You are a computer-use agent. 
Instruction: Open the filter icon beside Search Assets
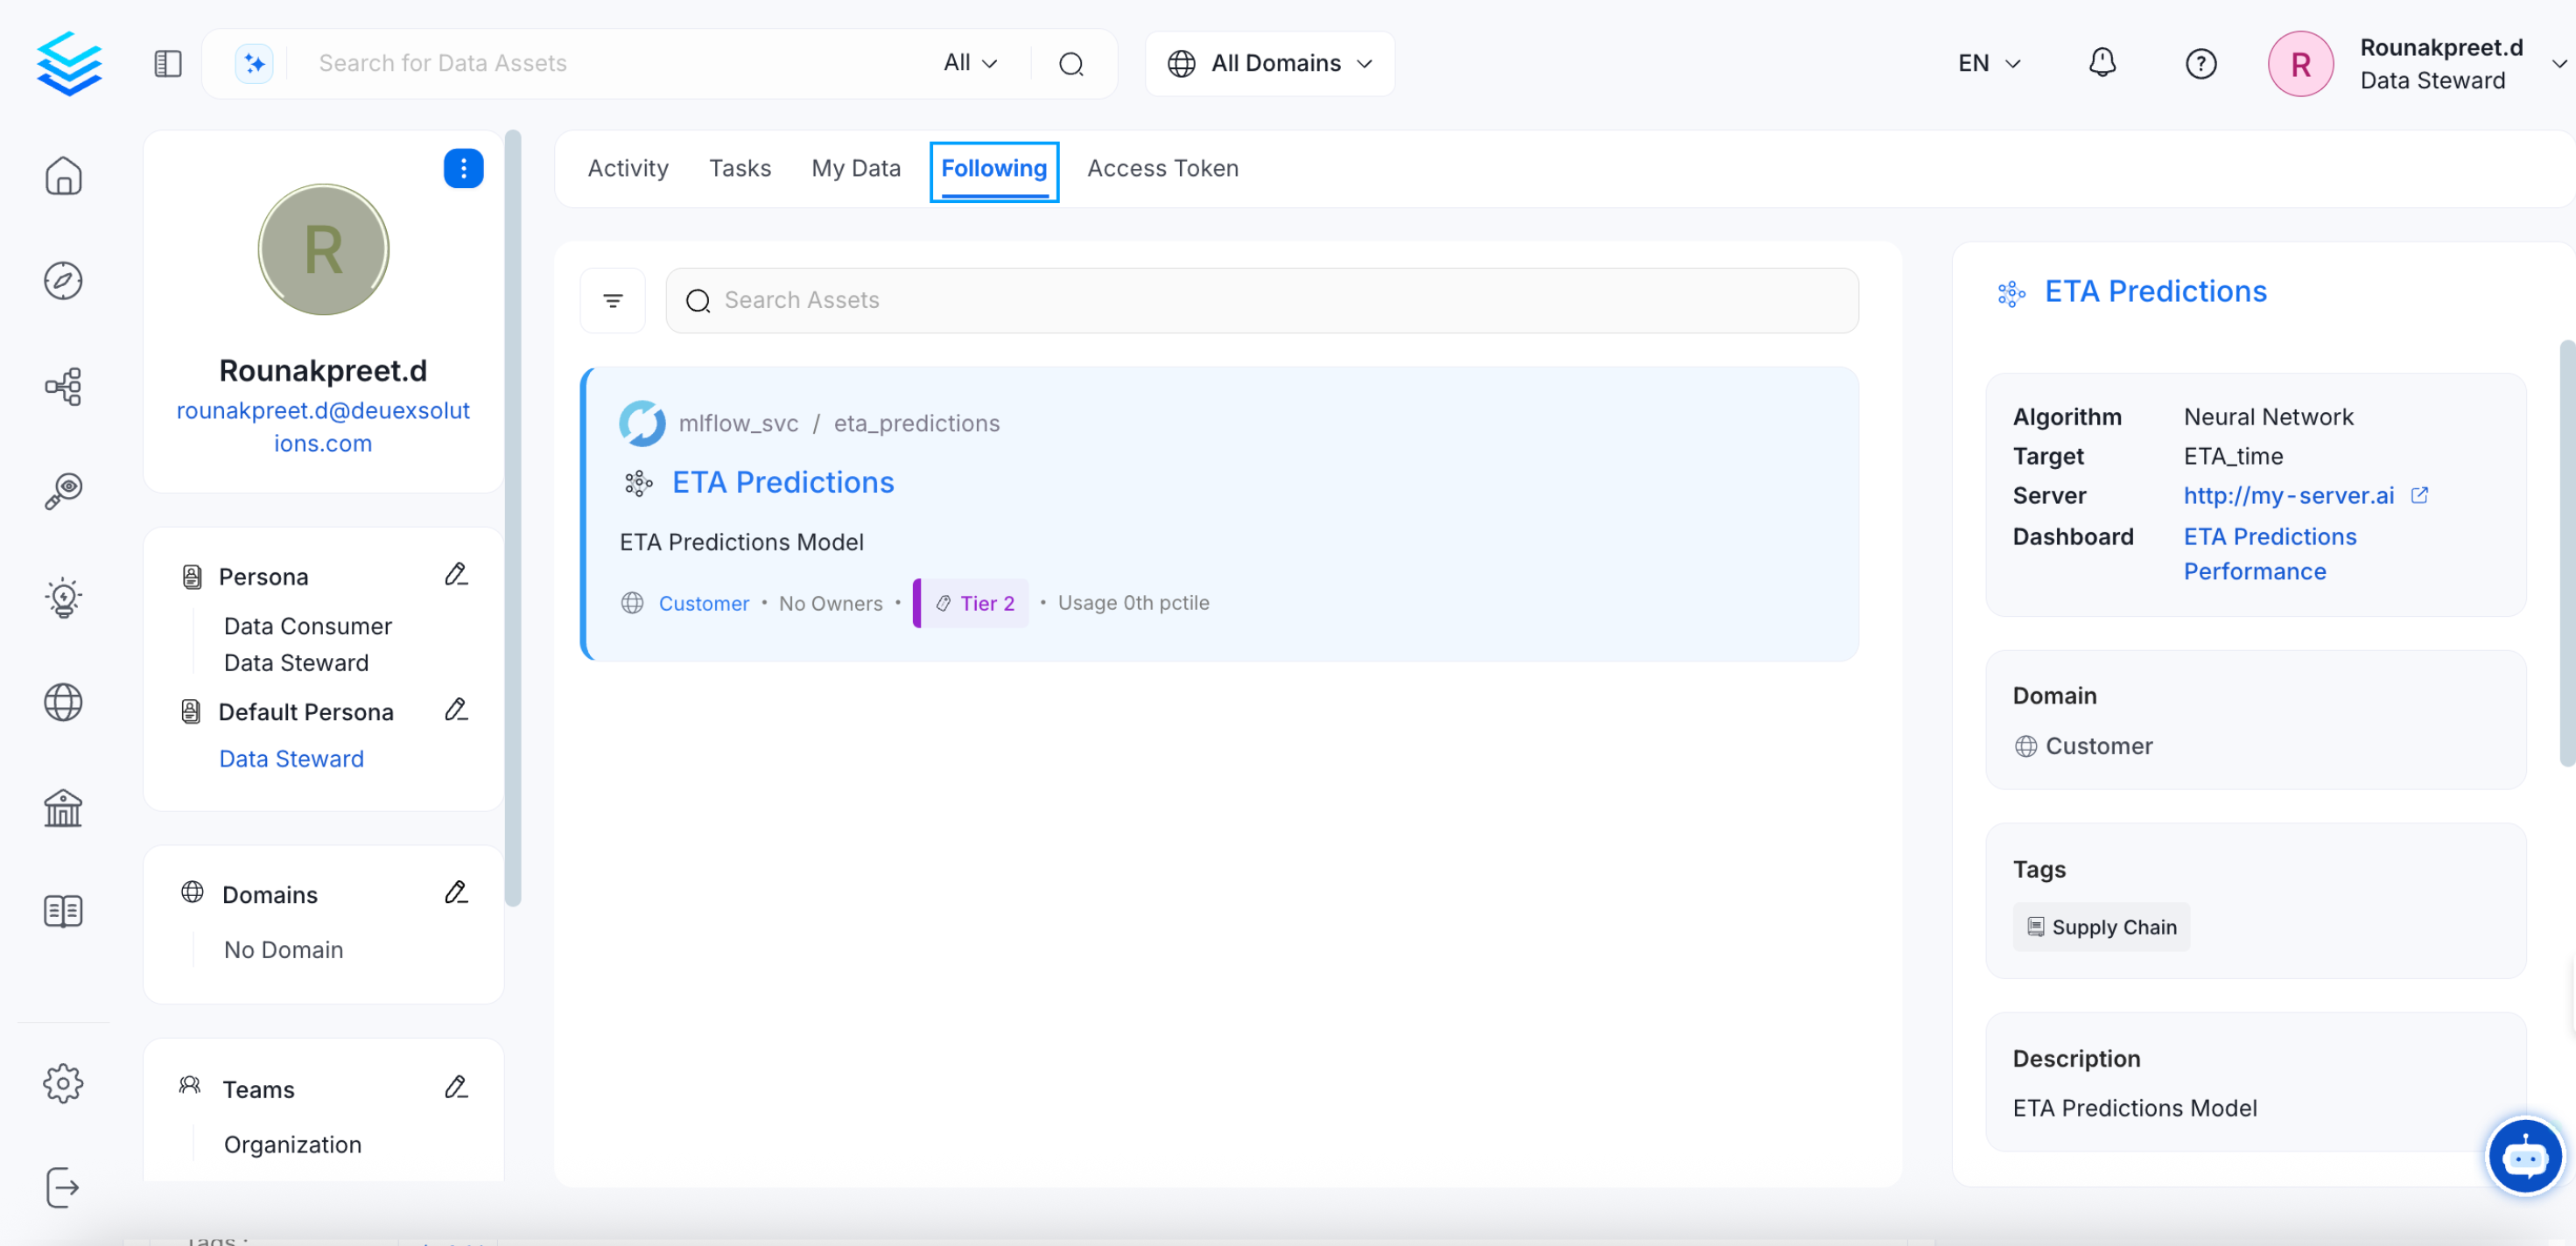(x=612, y=299)
